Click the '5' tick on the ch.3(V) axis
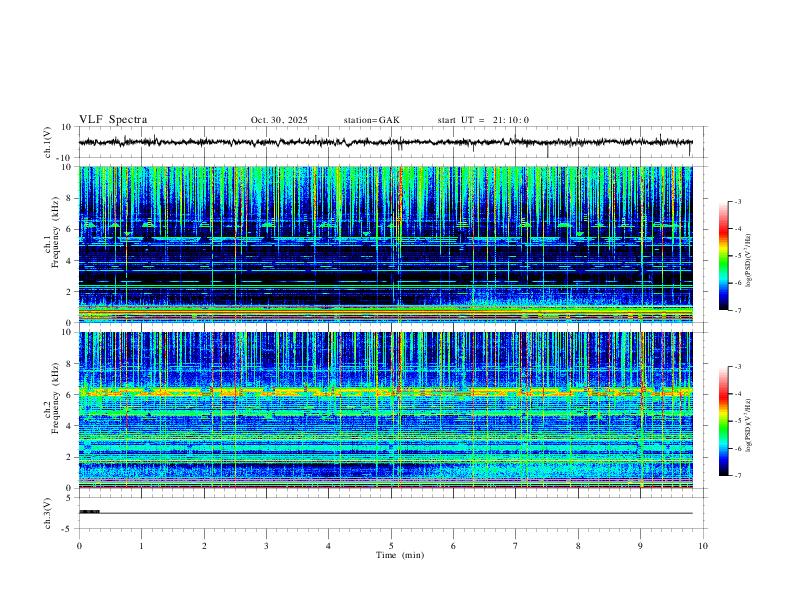 pyautogui.click(x=69, y=498)
